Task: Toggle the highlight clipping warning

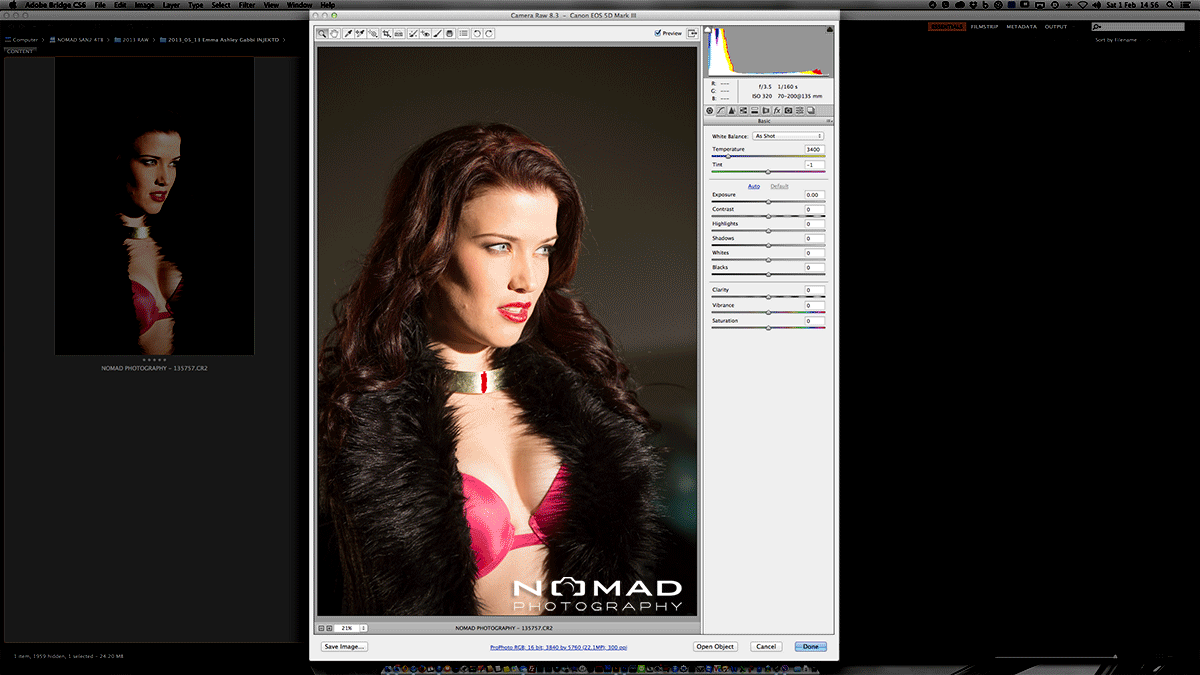Action: (830, 31)
